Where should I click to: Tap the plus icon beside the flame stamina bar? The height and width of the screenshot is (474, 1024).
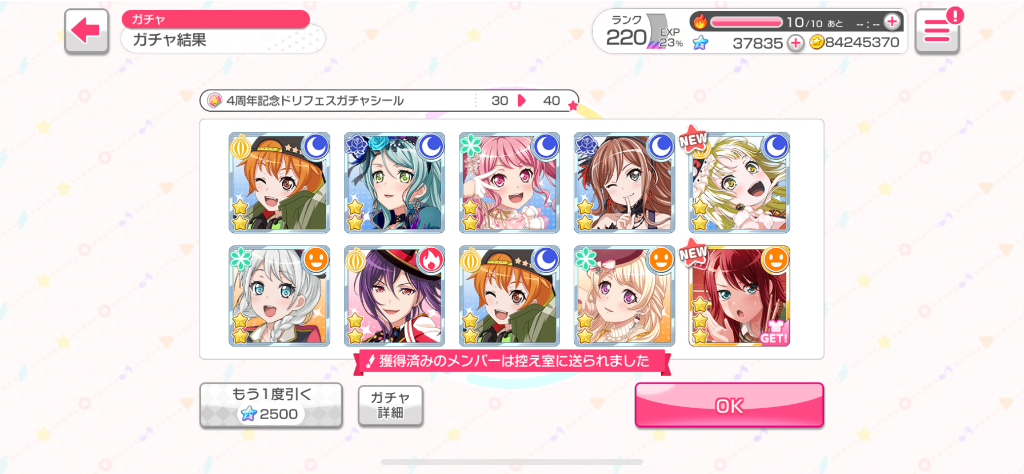coord(891,22)
